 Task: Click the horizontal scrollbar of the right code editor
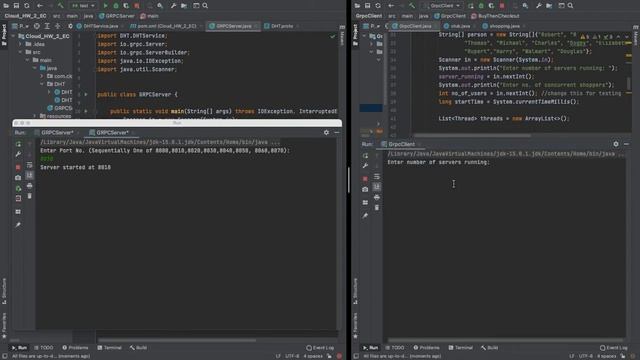click(x=472, y=136)
